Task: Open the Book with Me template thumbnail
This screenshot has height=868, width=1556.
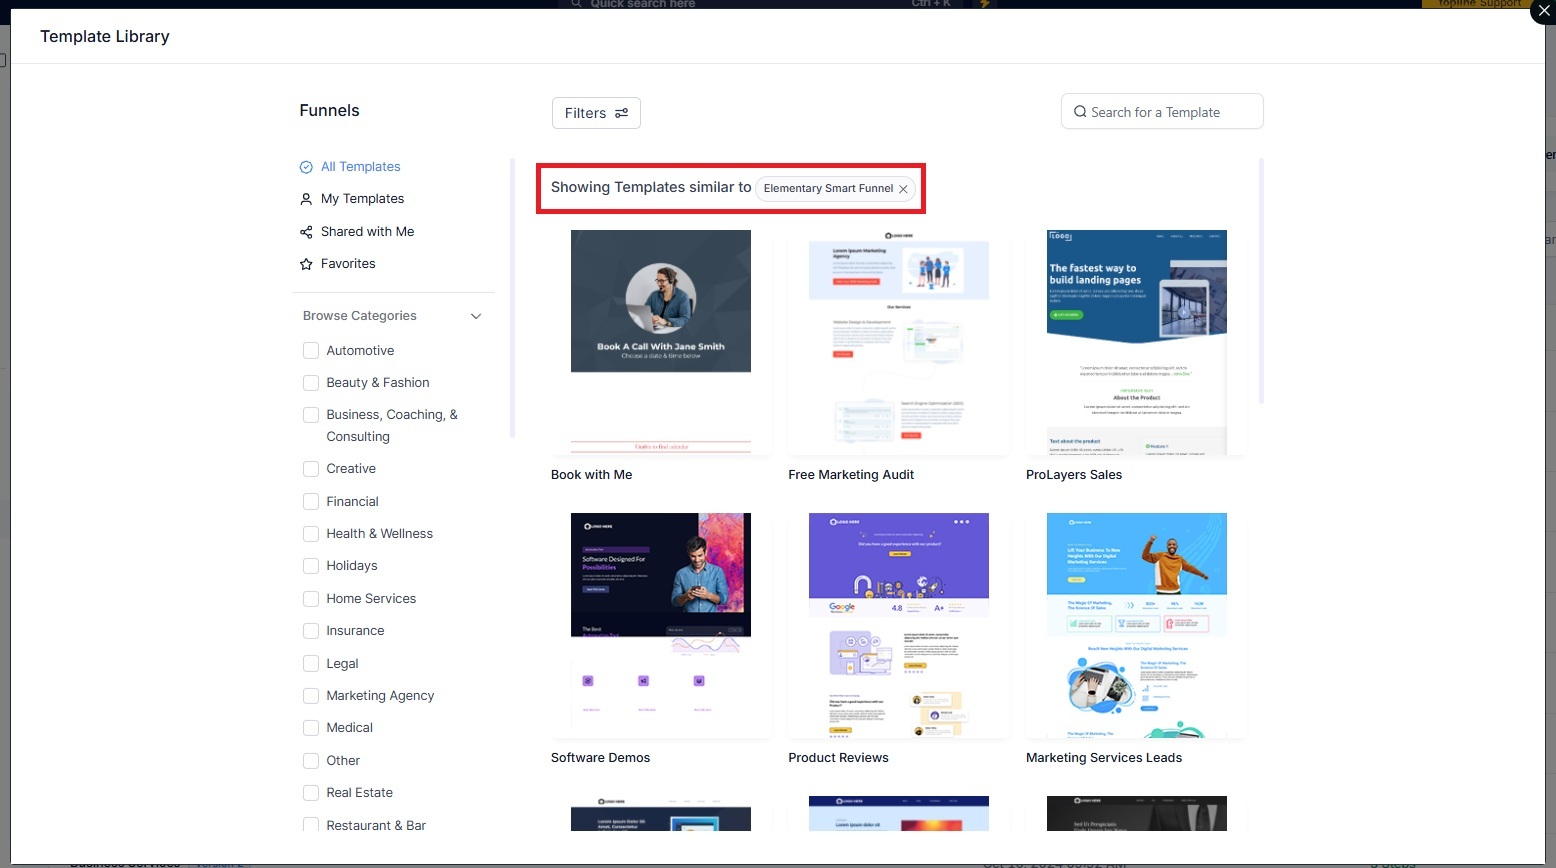Action: pos(661,342)
